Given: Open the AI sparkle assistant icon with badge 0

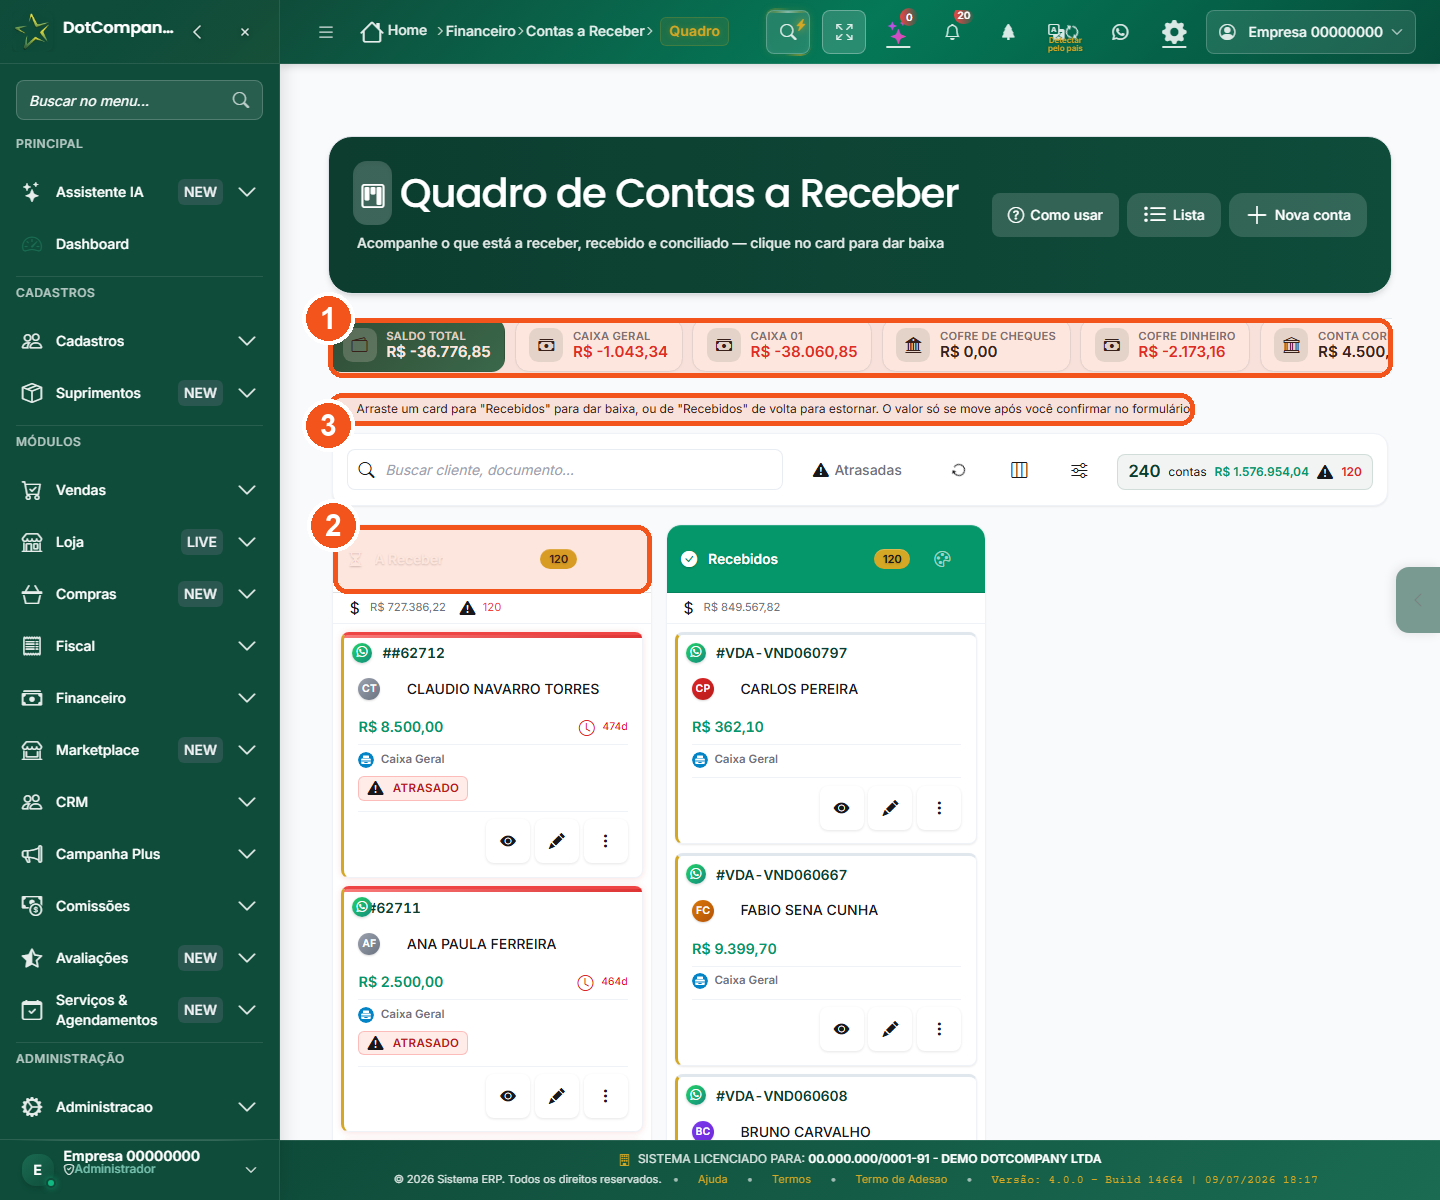Looking at the screenshot, I should pyautogui.click(x=898, y=32).
